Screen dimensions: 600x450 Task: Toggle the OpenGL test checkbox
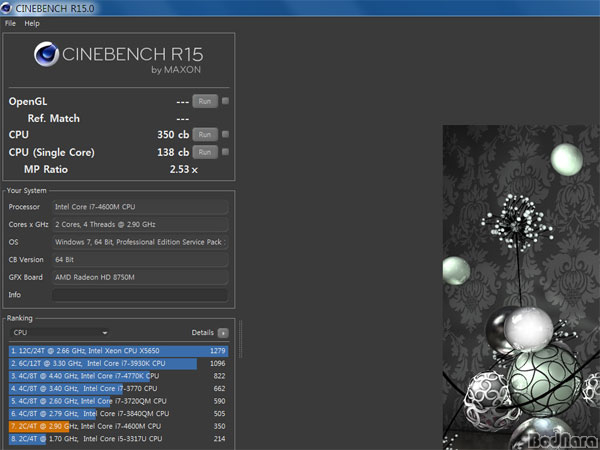click(x=225, y=101)
